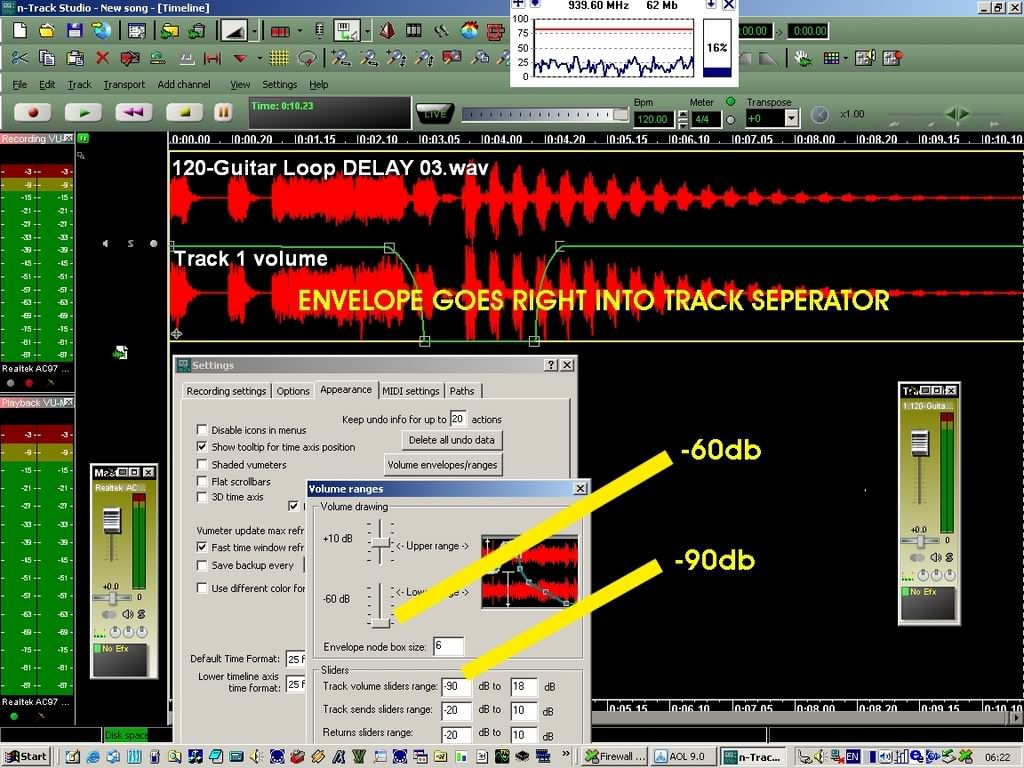Viewport: 1024px width, 768px height.
Task: Open the dropdown arrow beside the color grid icon
Action: (846, 58)
